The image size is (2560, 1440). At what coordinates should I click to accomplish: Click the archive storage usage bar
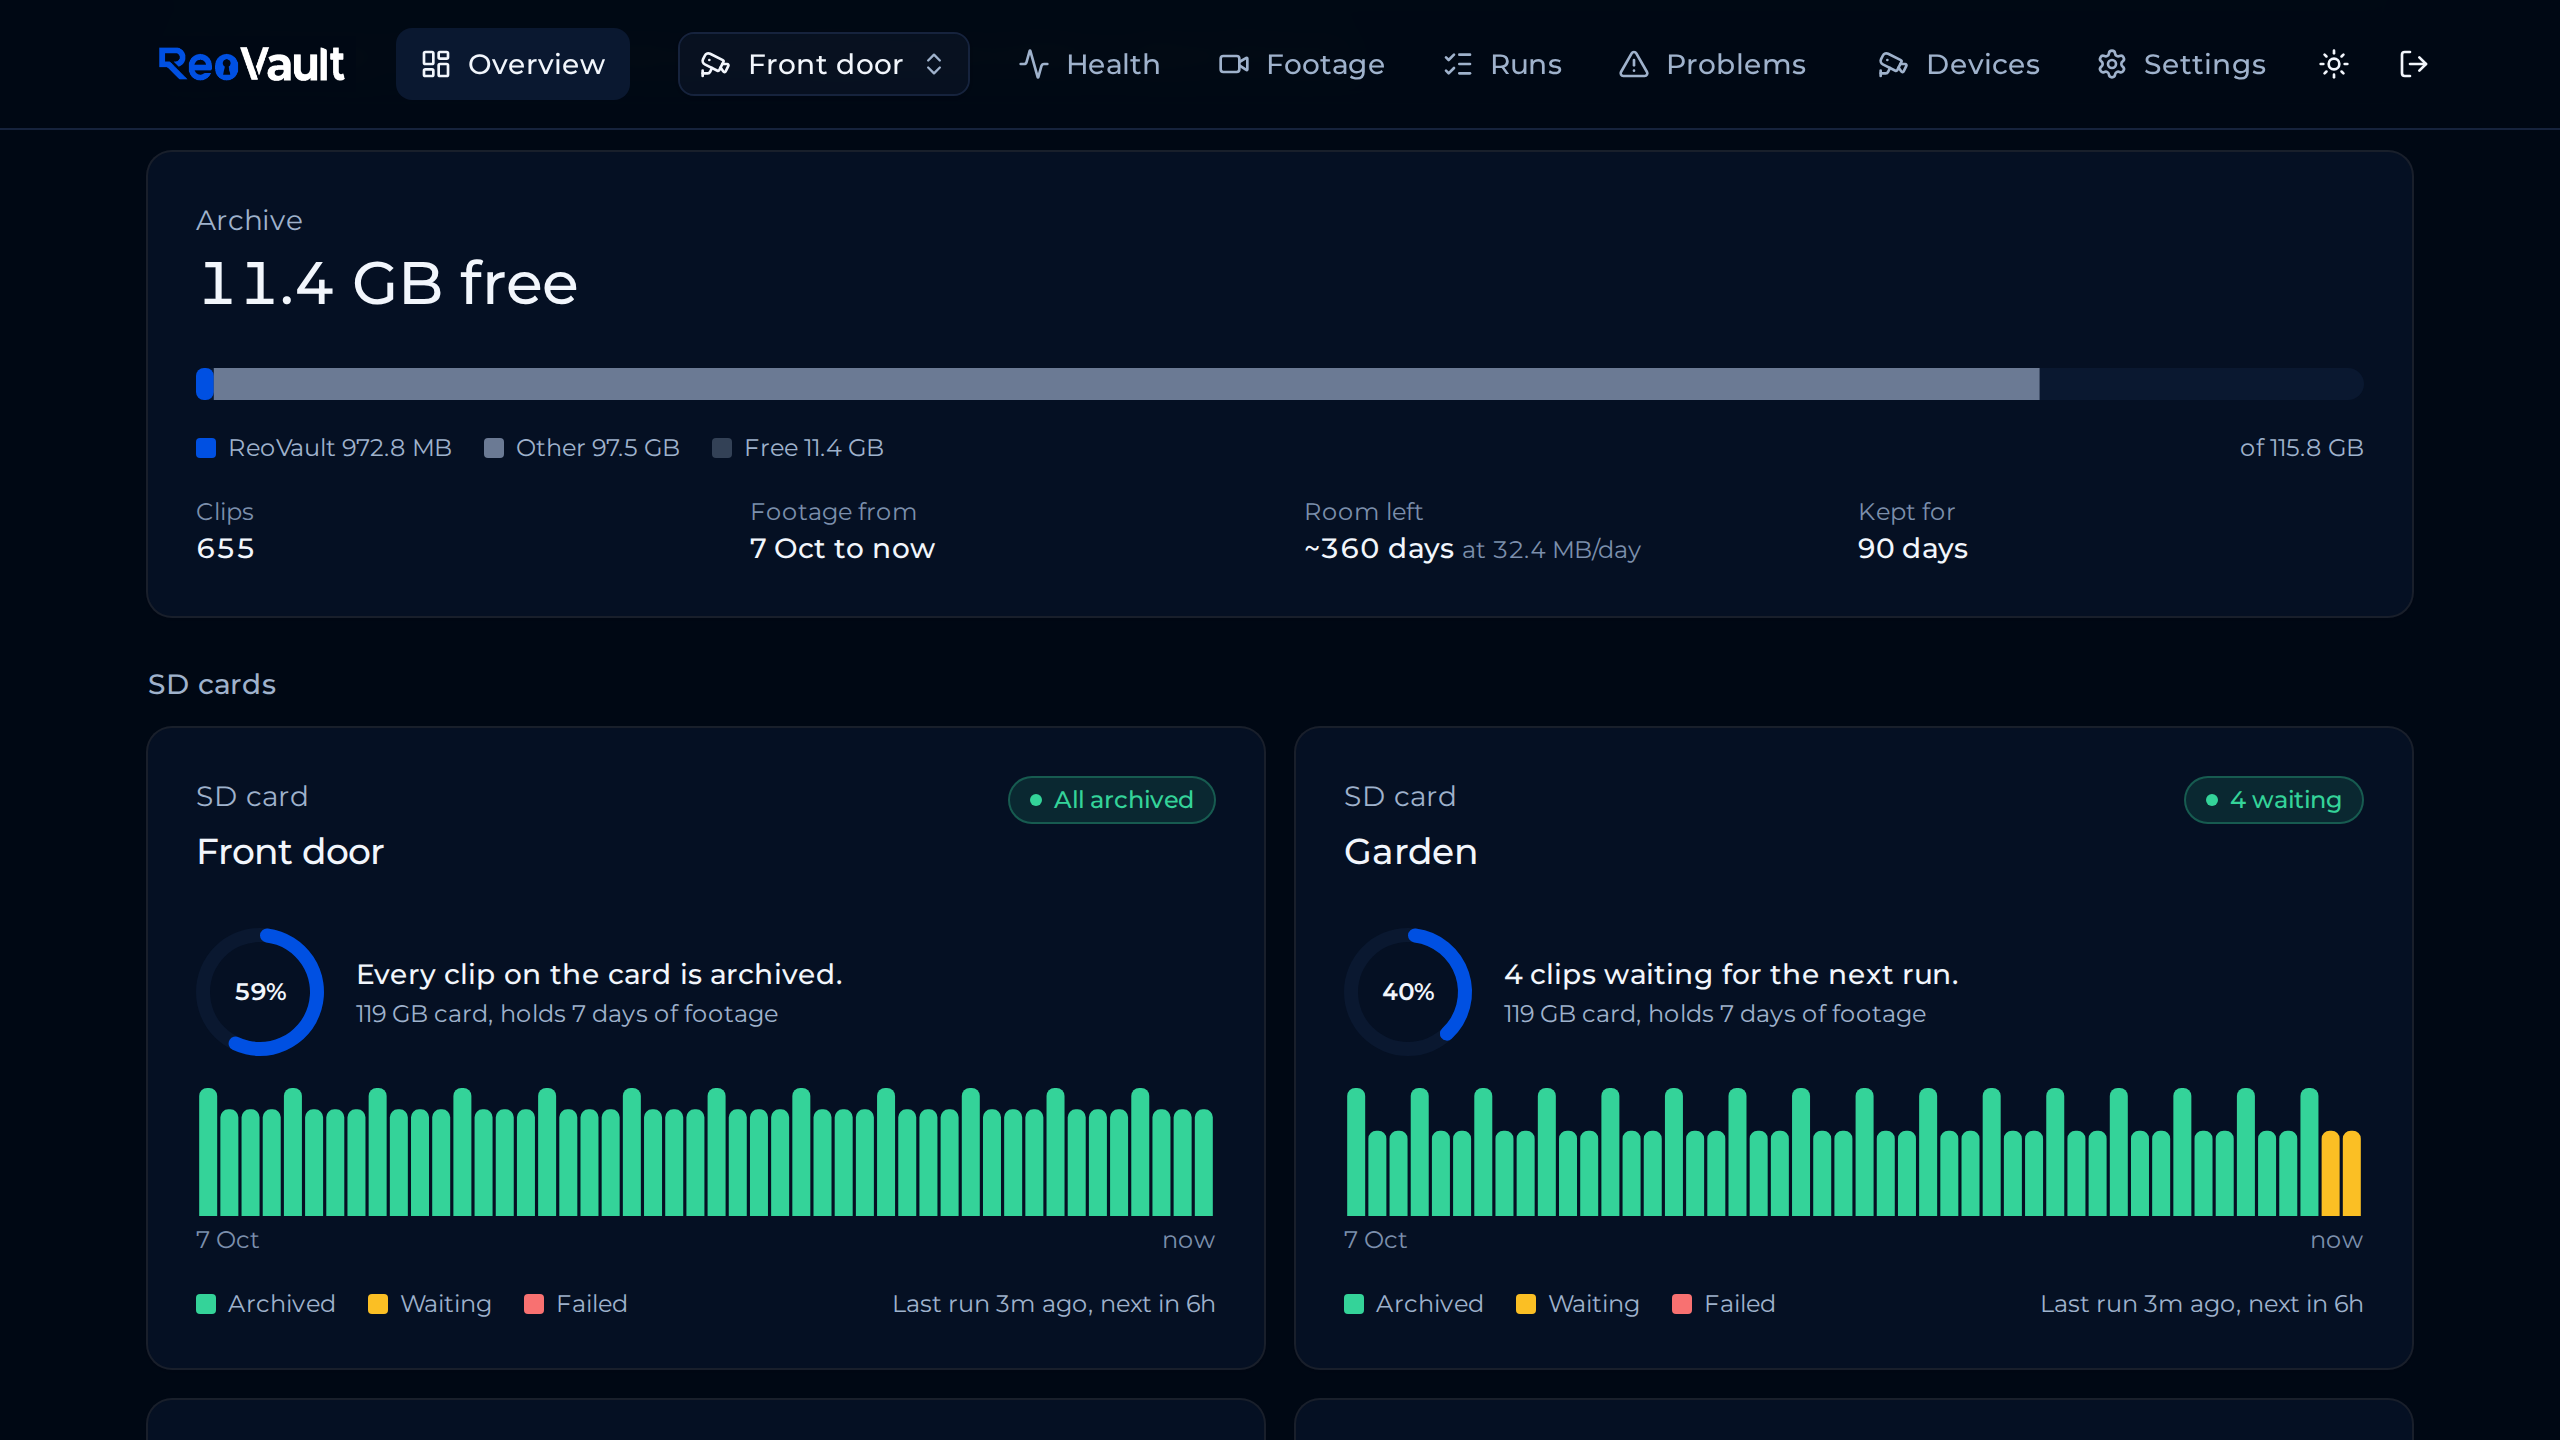(1280, 384)
